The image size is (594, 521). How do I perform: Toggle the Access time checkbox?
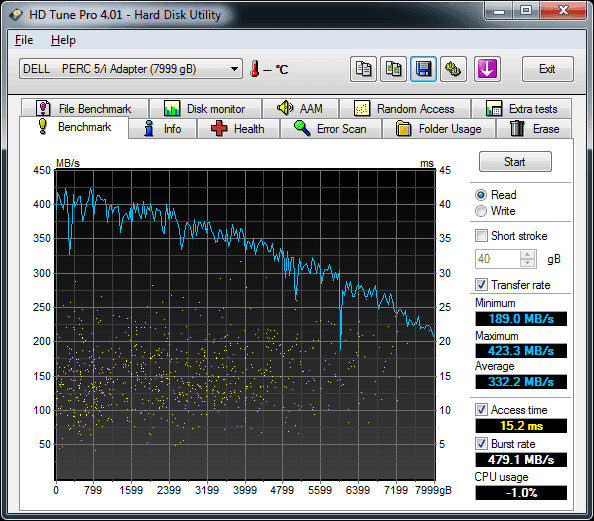click(x=481, y=410)
